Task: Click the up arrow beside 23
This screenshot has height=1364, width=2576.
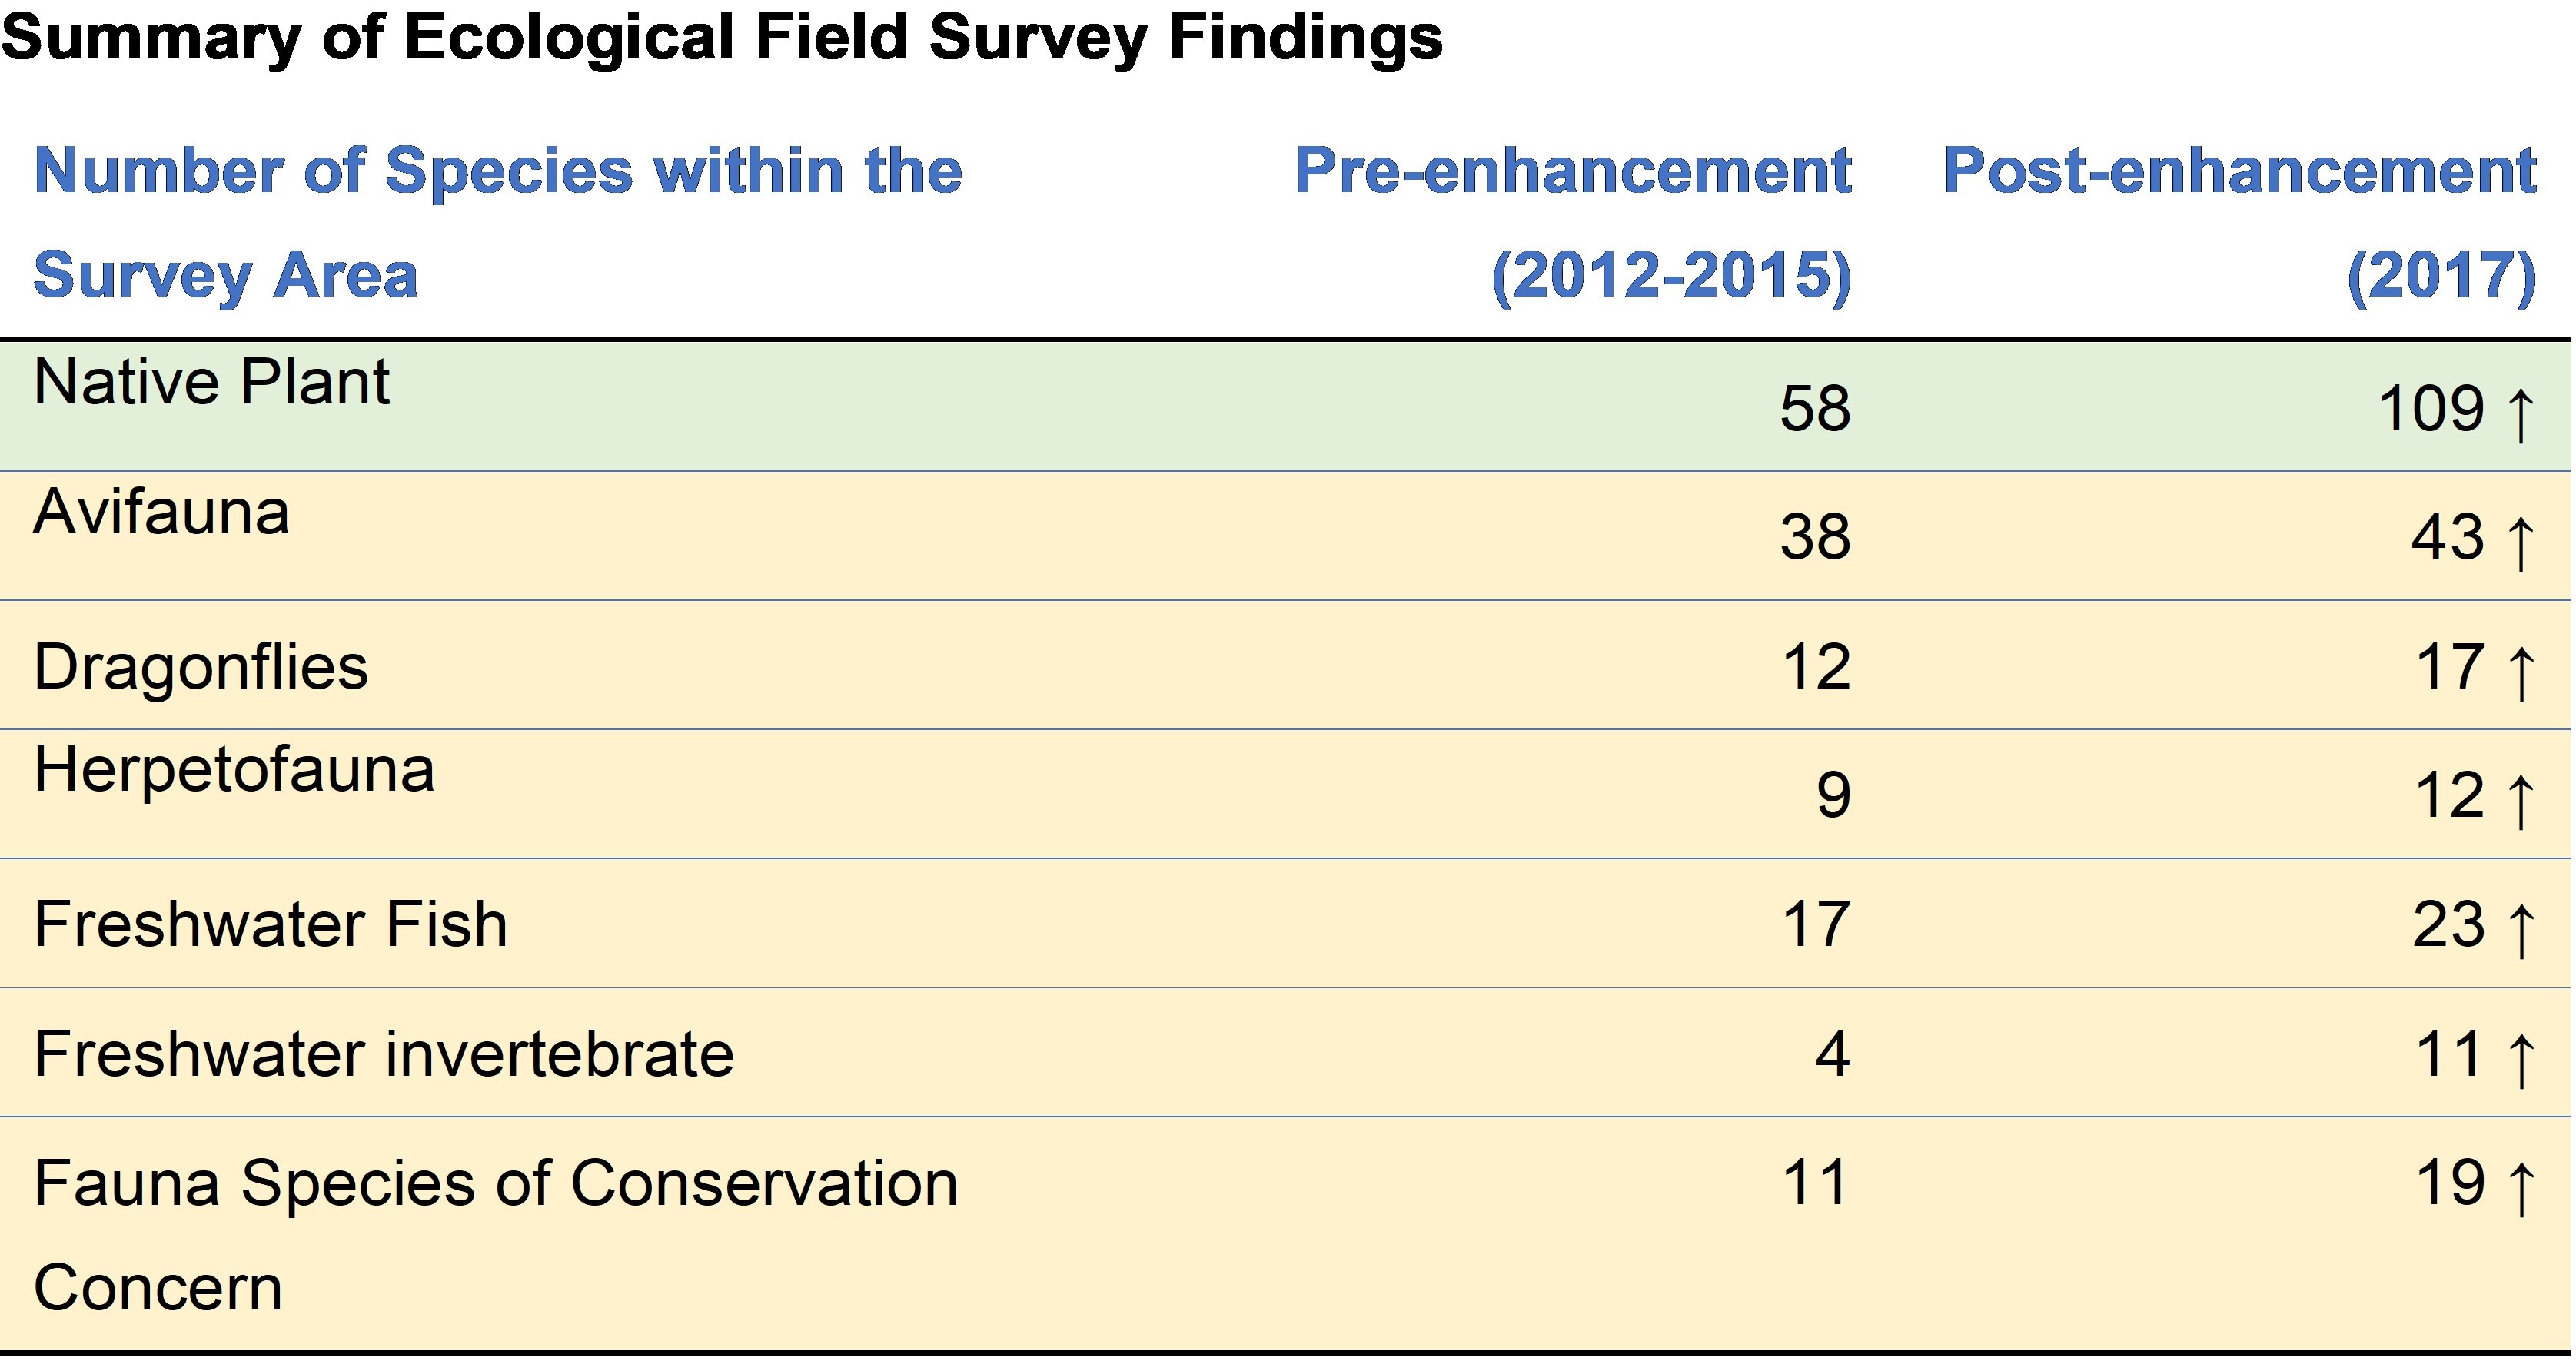Action: coord(2521,930)
